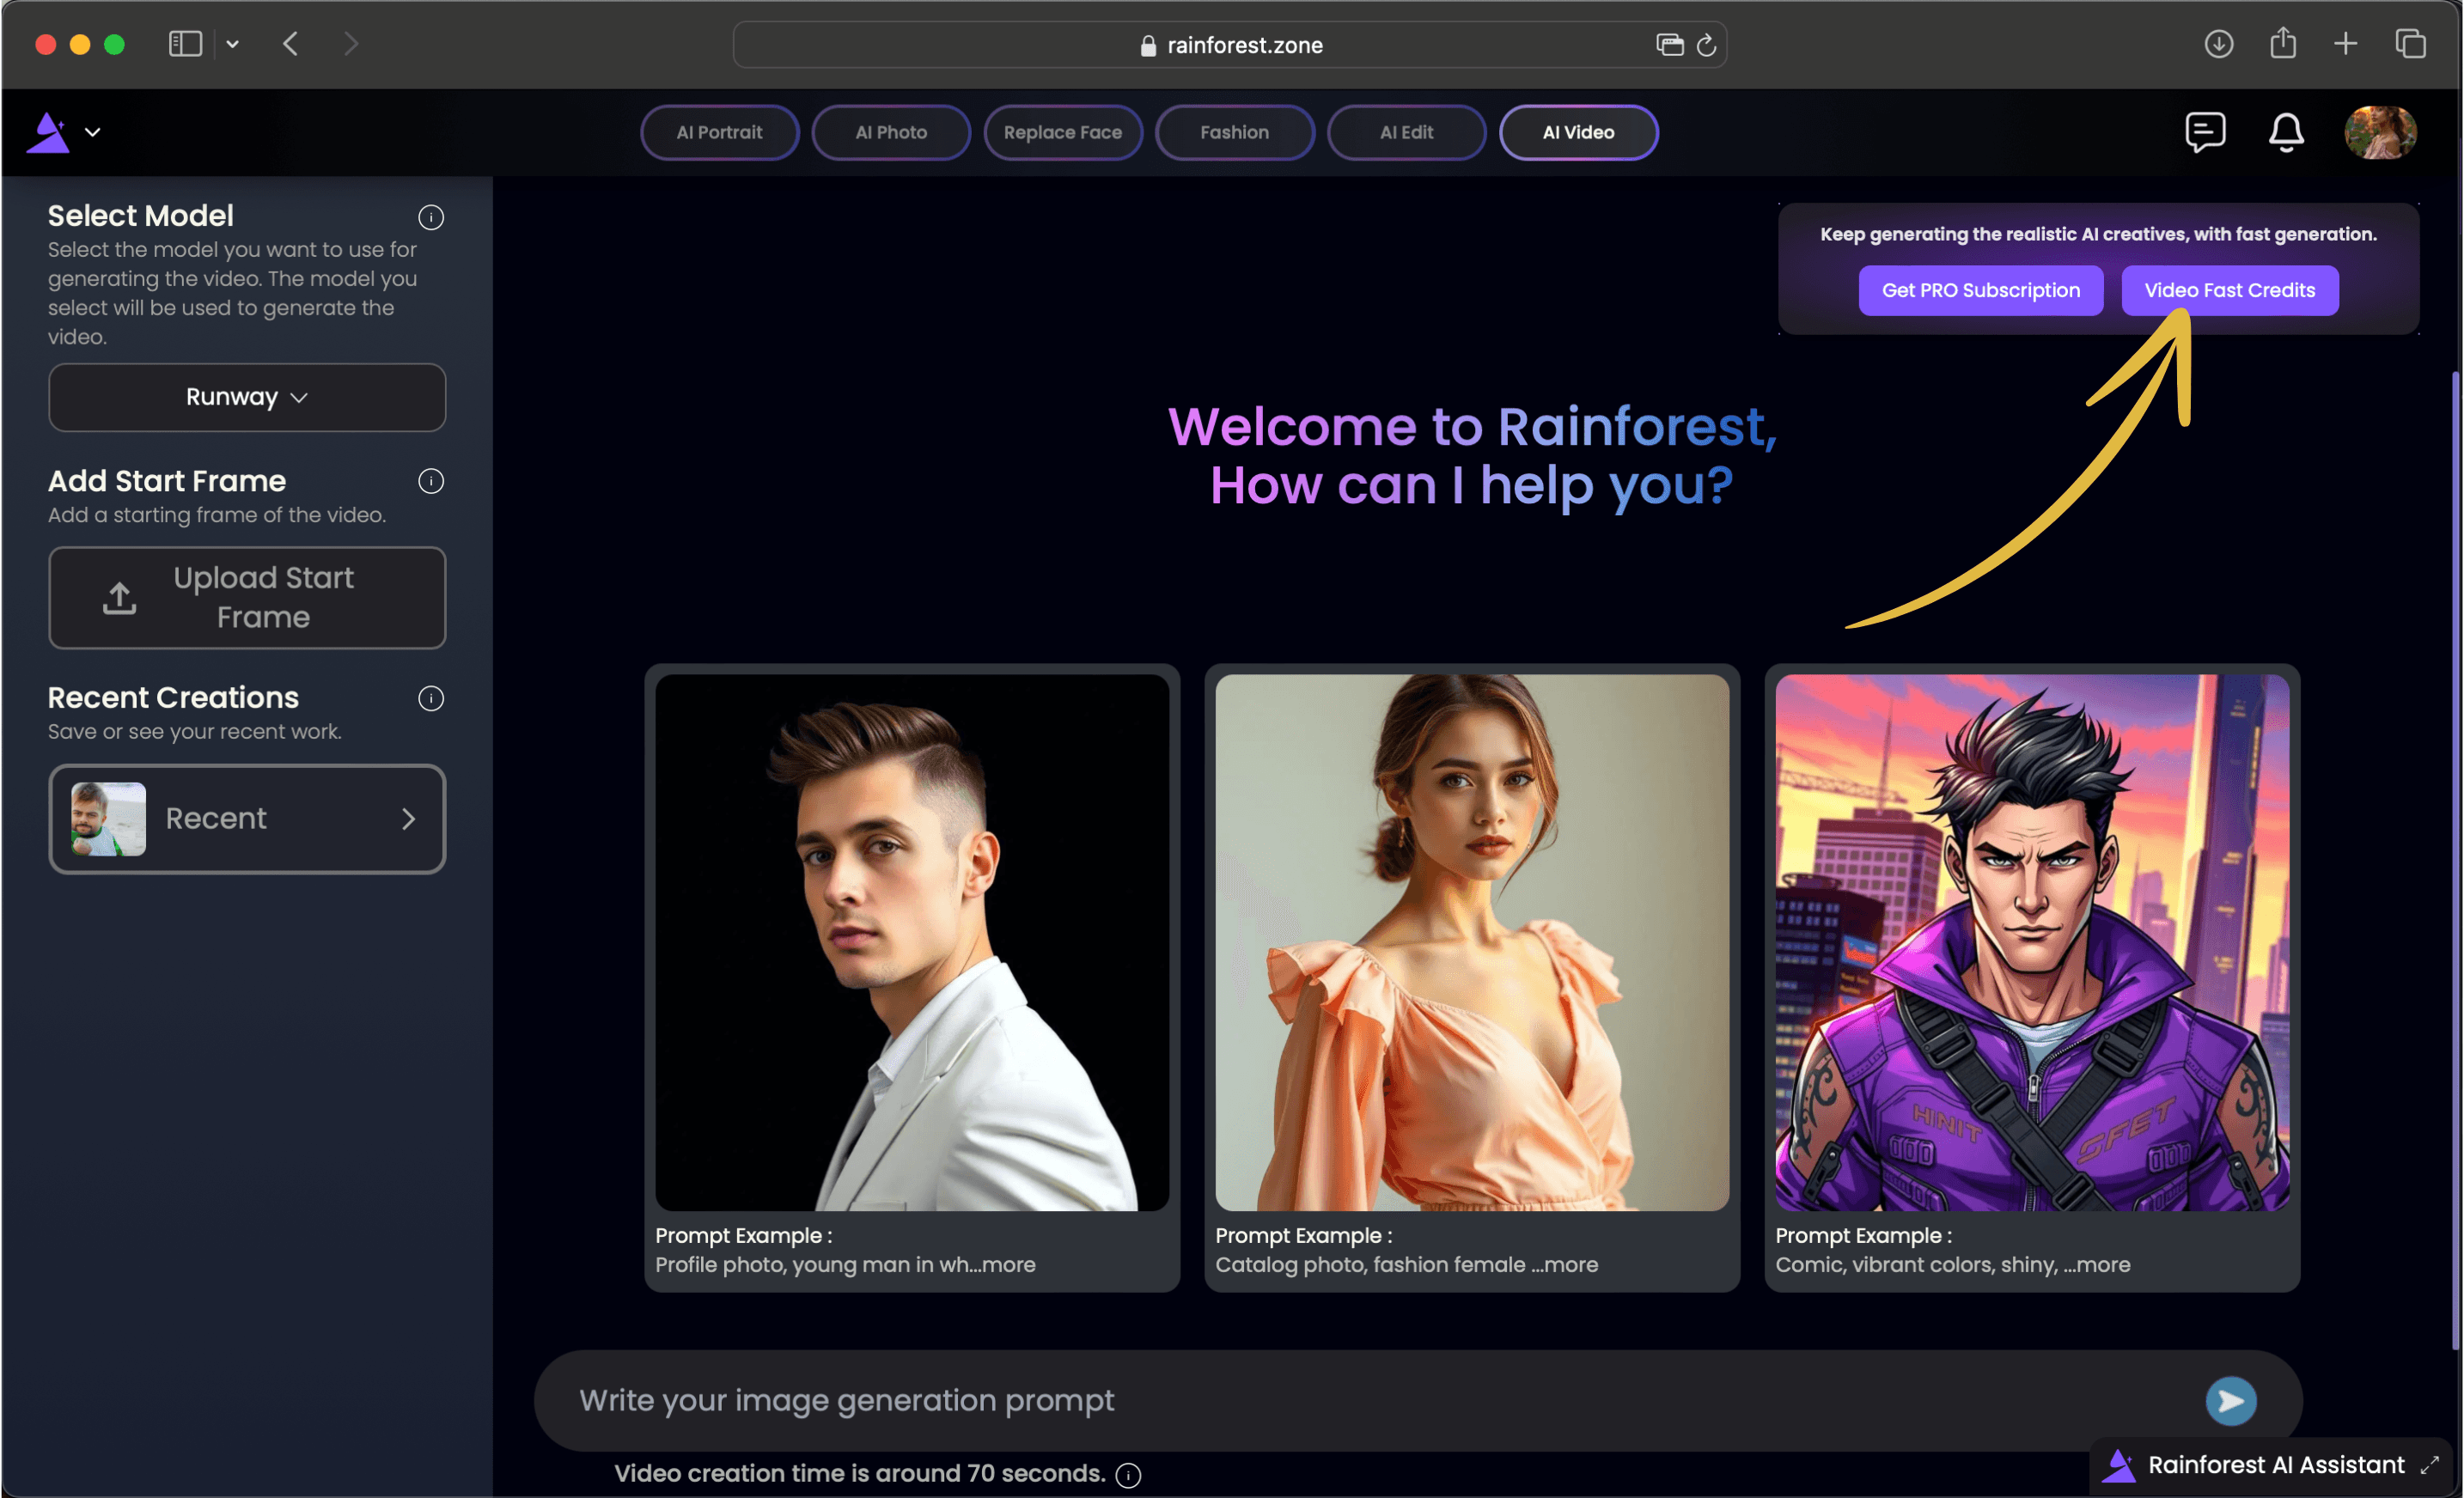Click the Rainforest logo icon
The image size is (2464, 1498).
48,132
